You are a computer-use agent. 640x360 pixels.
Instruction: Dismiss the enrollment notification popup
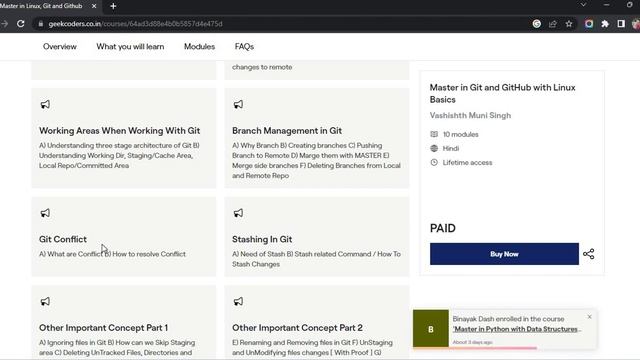click(589, 317)
